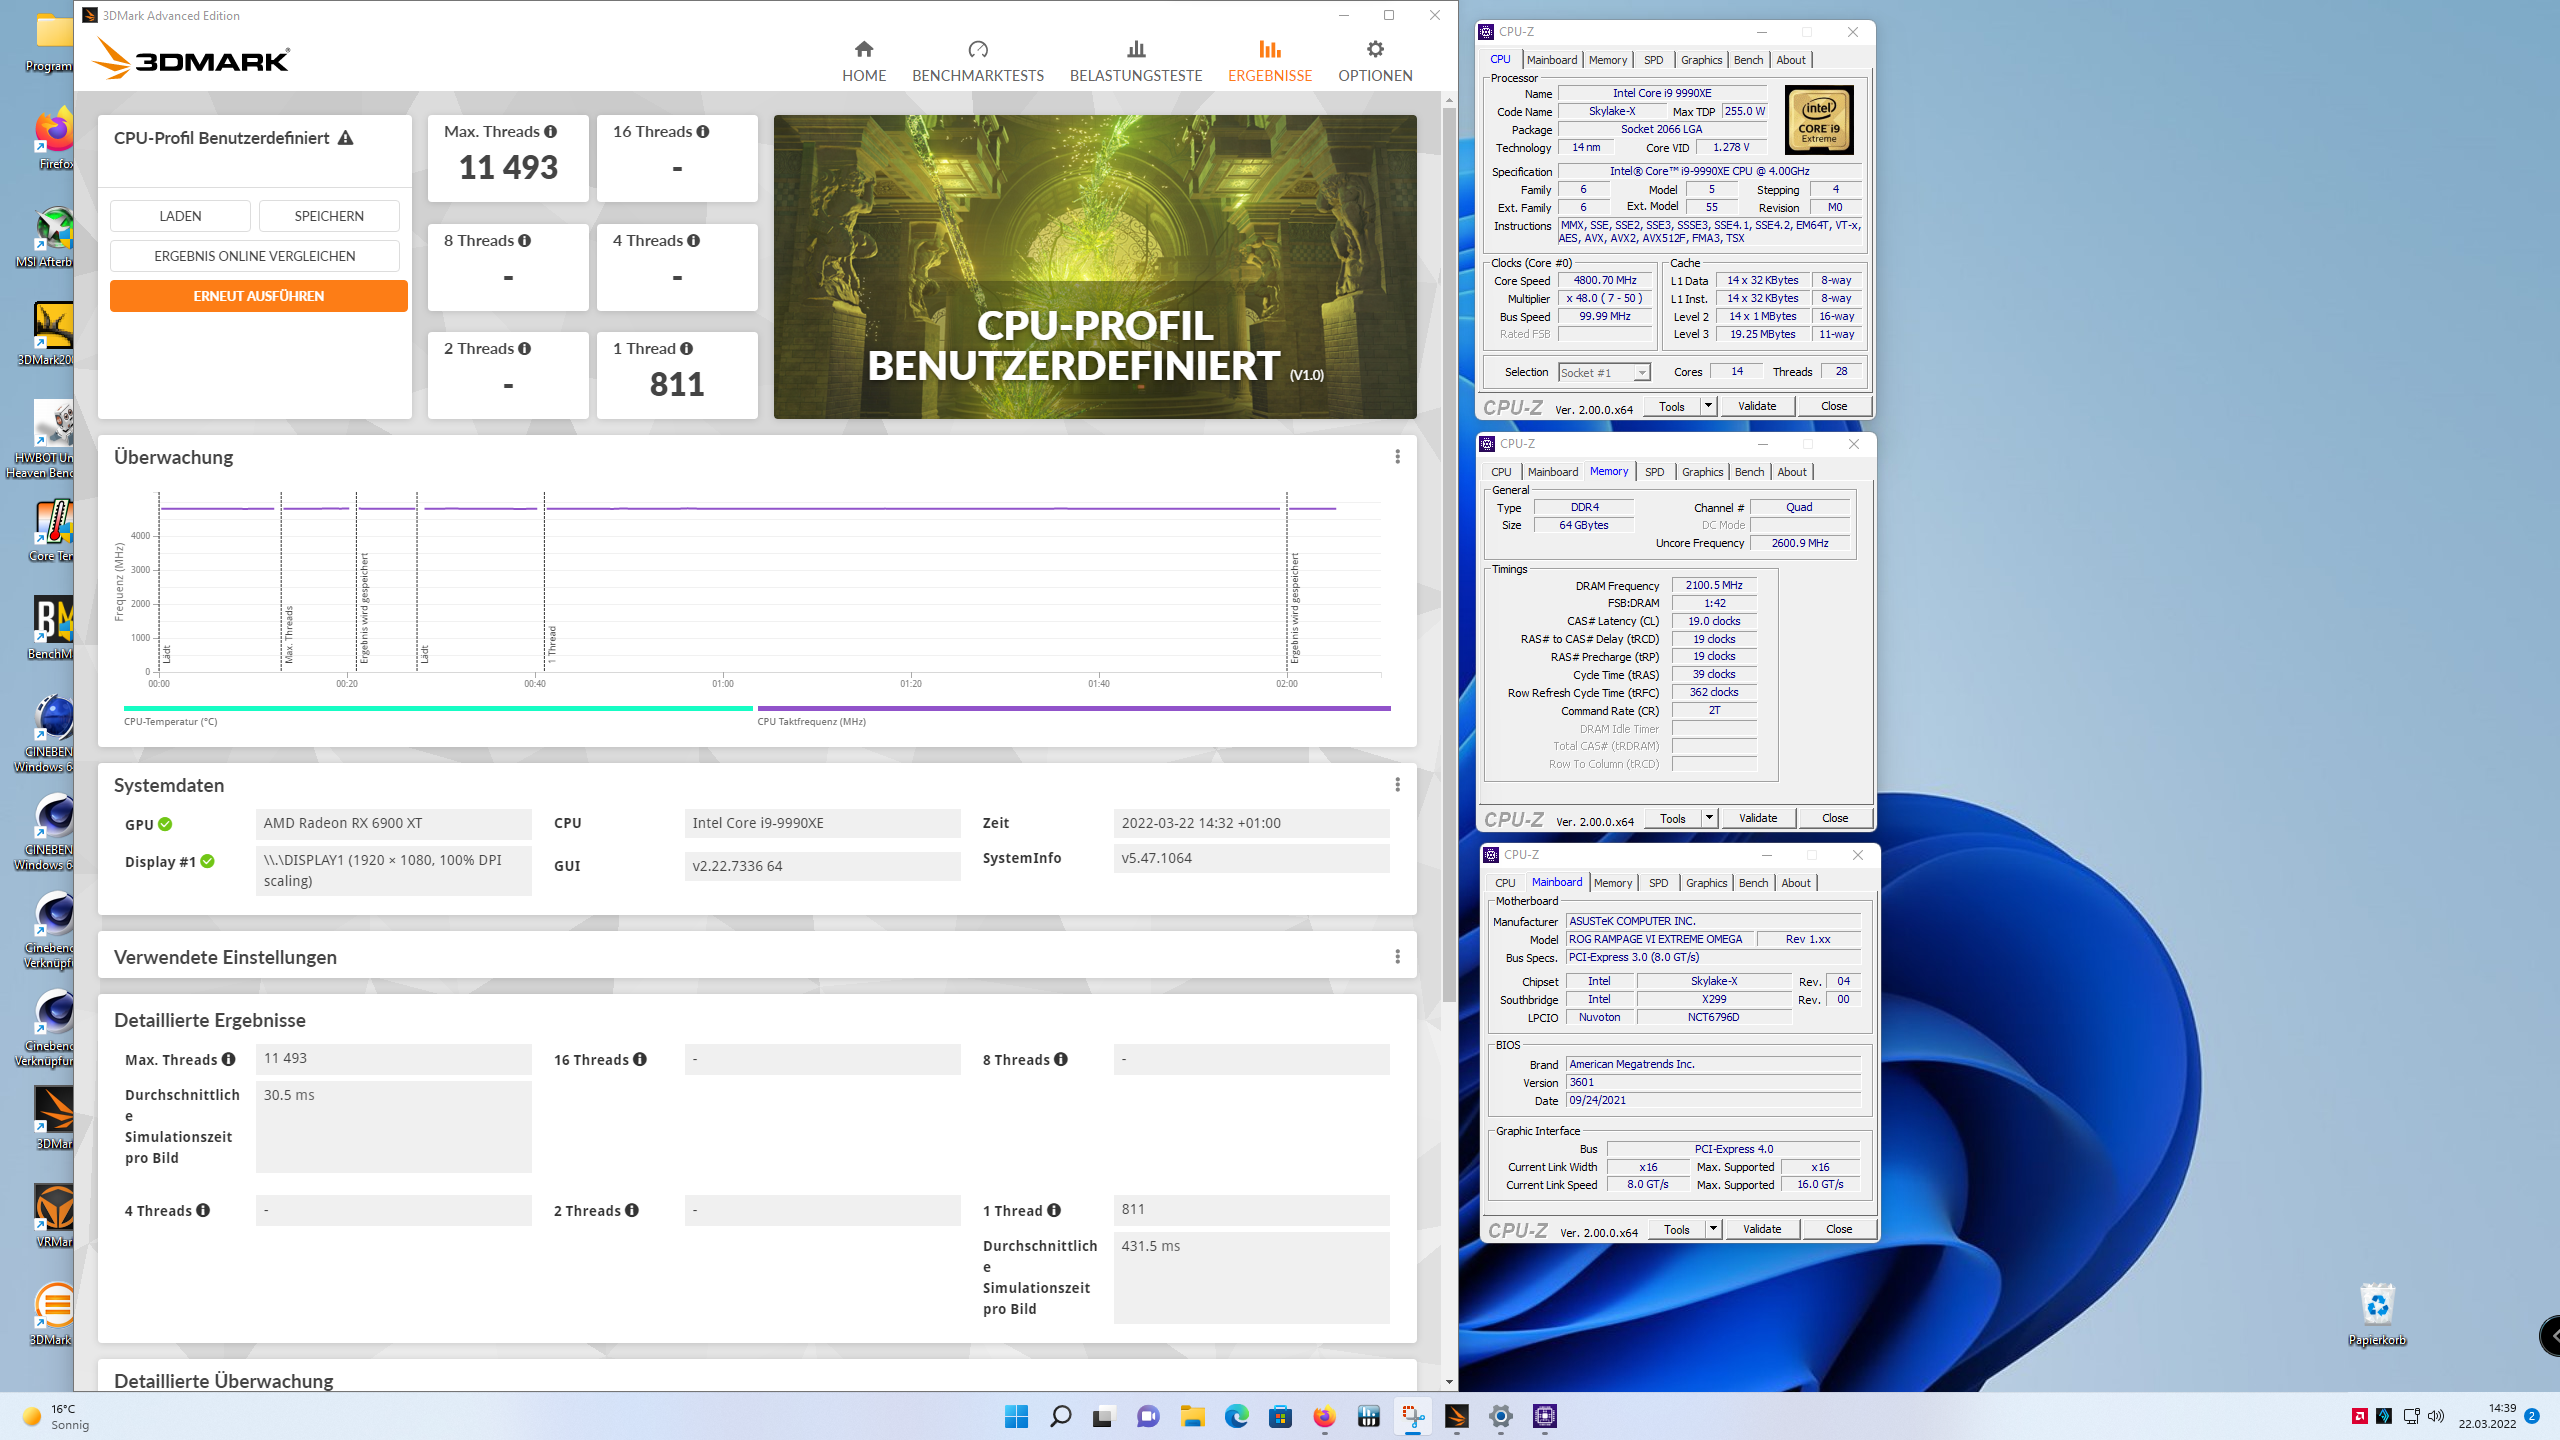Open 3DMark taskbar icon
Image resolution: width=2560 pixels, height=1440 pixels.
1456,1416
